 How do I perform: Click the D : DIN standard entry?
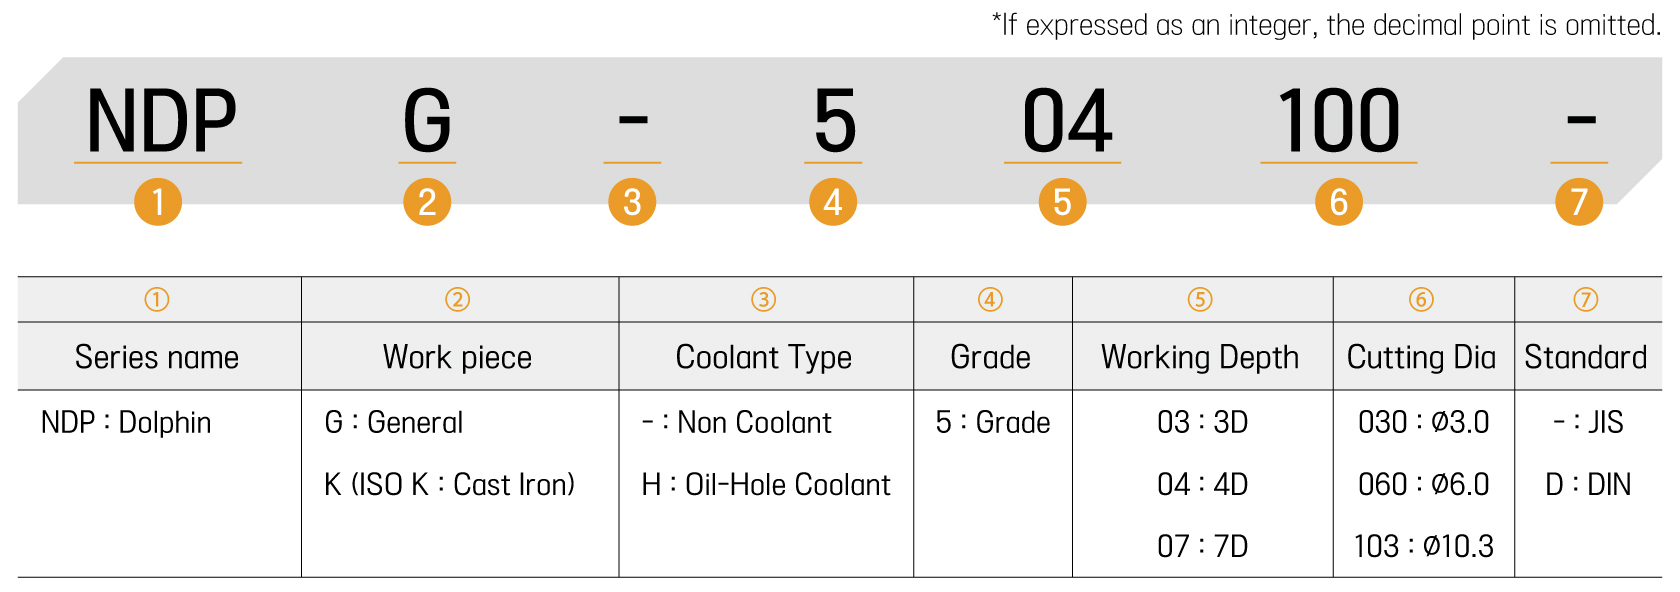[x=1587, y=485]
